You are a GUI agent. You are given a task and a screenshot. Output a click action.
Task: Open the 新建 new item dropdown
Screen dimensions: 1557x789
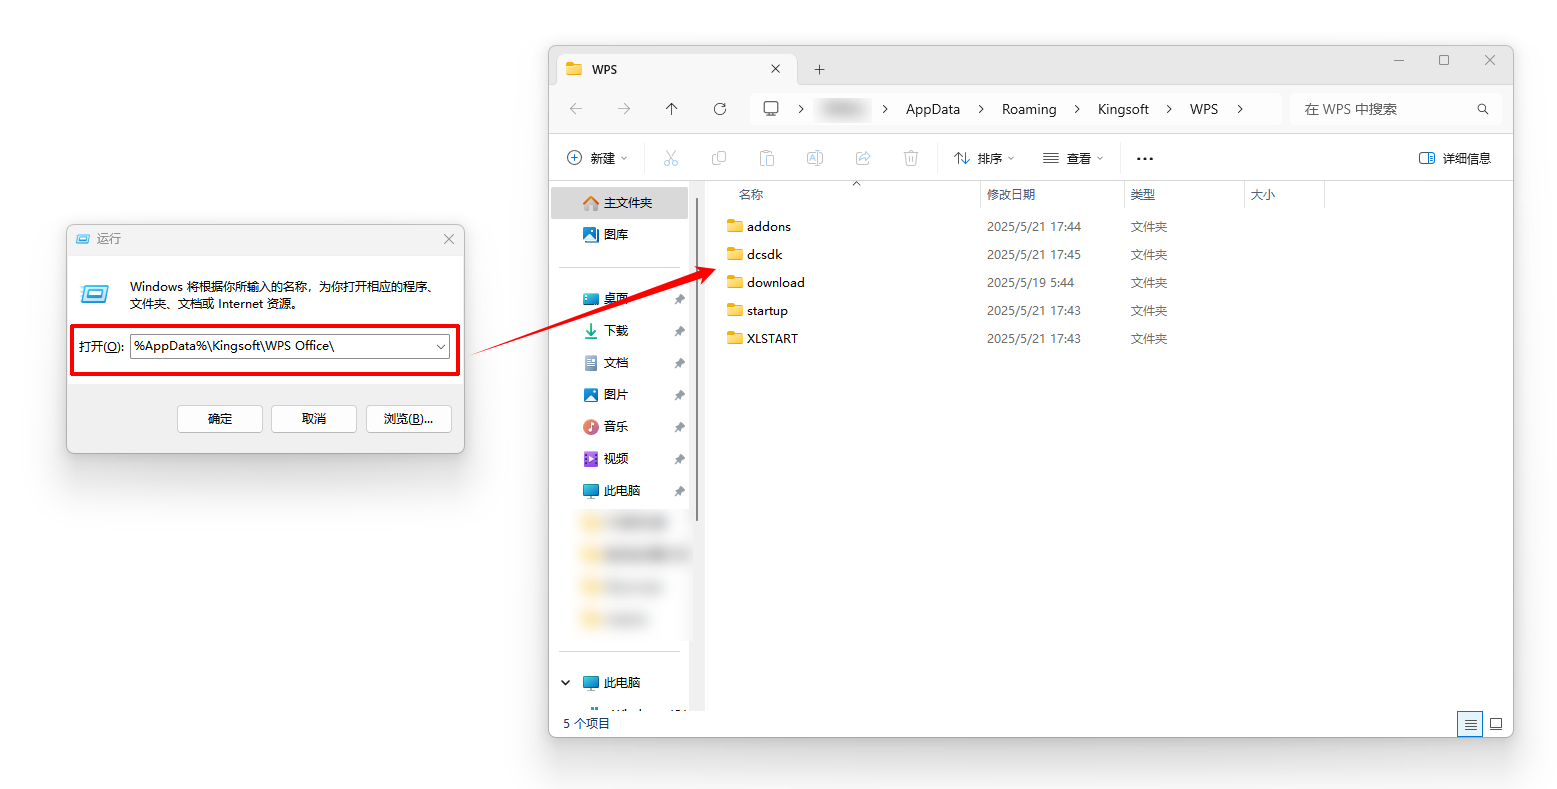(597, 158)
